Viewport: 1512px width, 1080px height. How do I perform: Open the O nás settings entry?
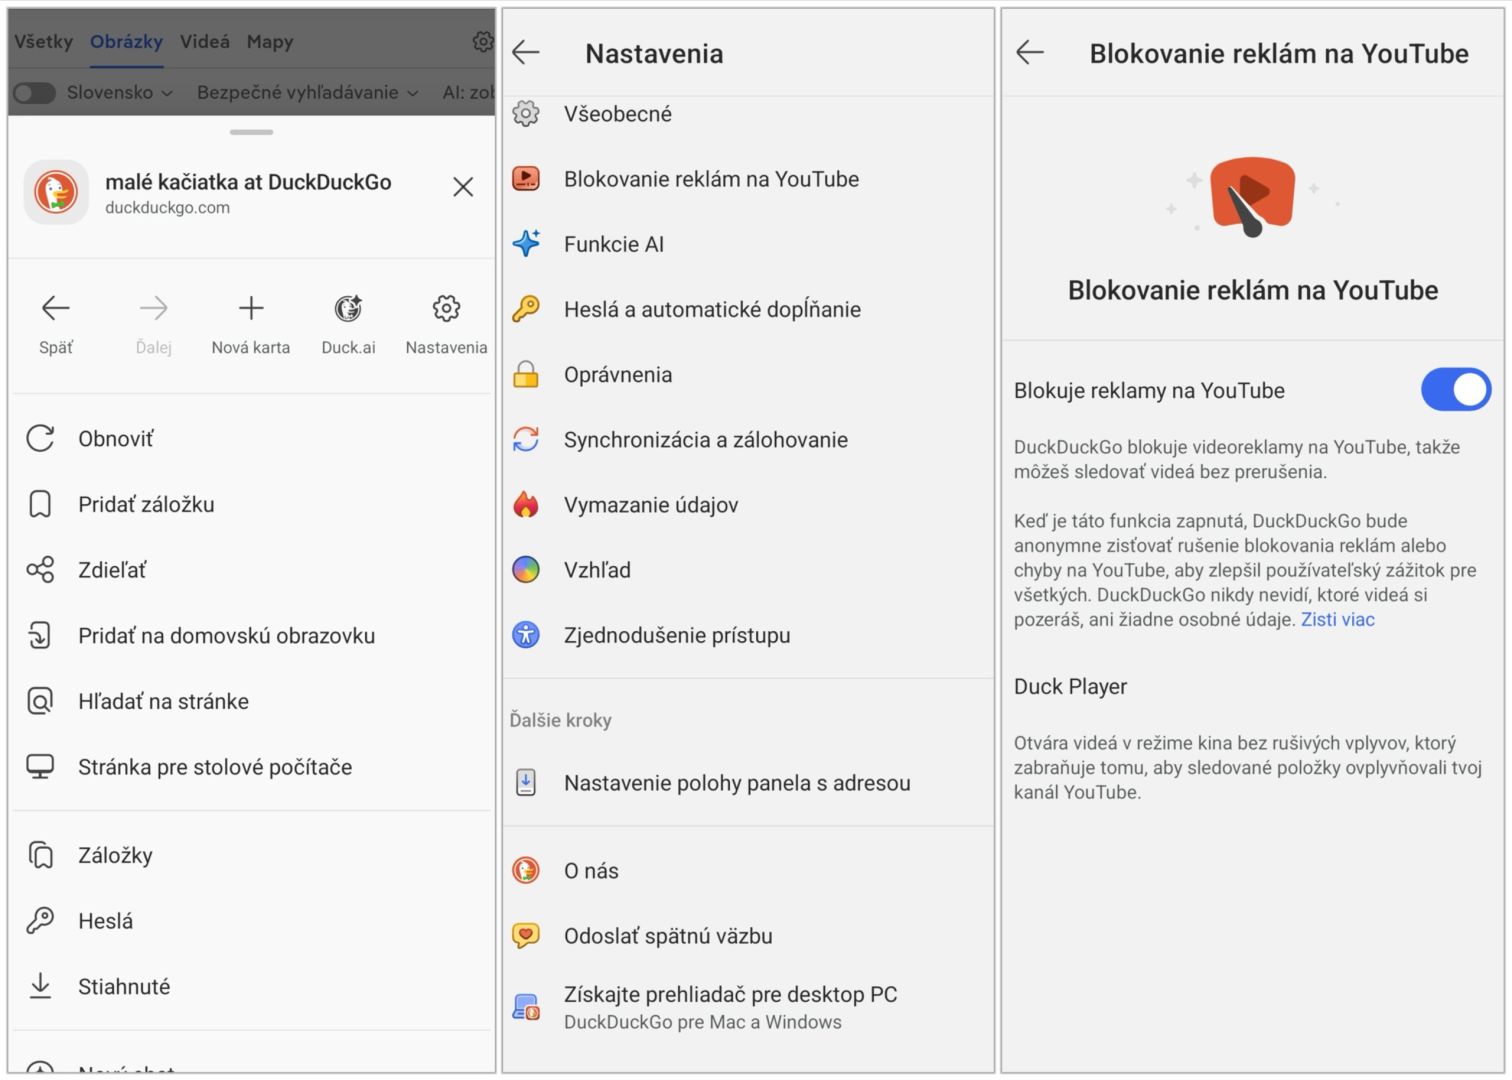pyautogui.click(x=748, y=870)
